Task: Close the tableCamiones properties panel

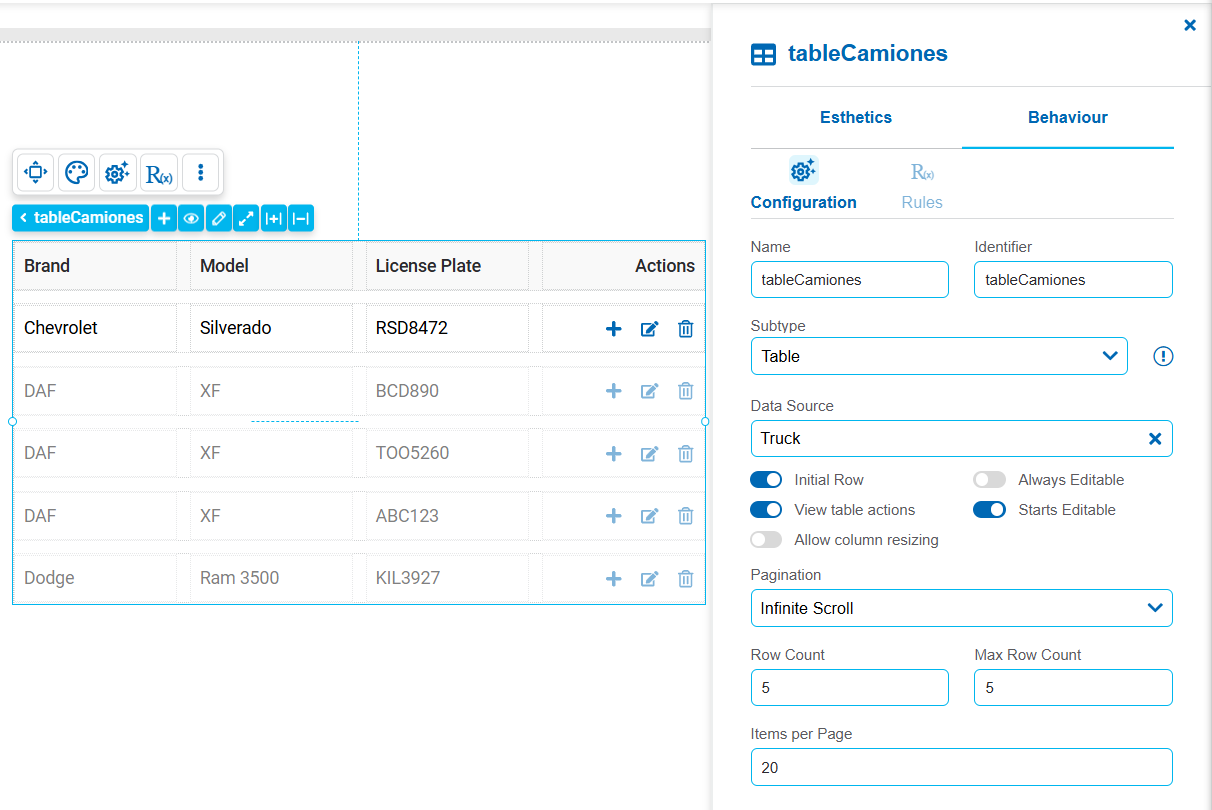Action: pyautogui.click(x=1190, y=25)
